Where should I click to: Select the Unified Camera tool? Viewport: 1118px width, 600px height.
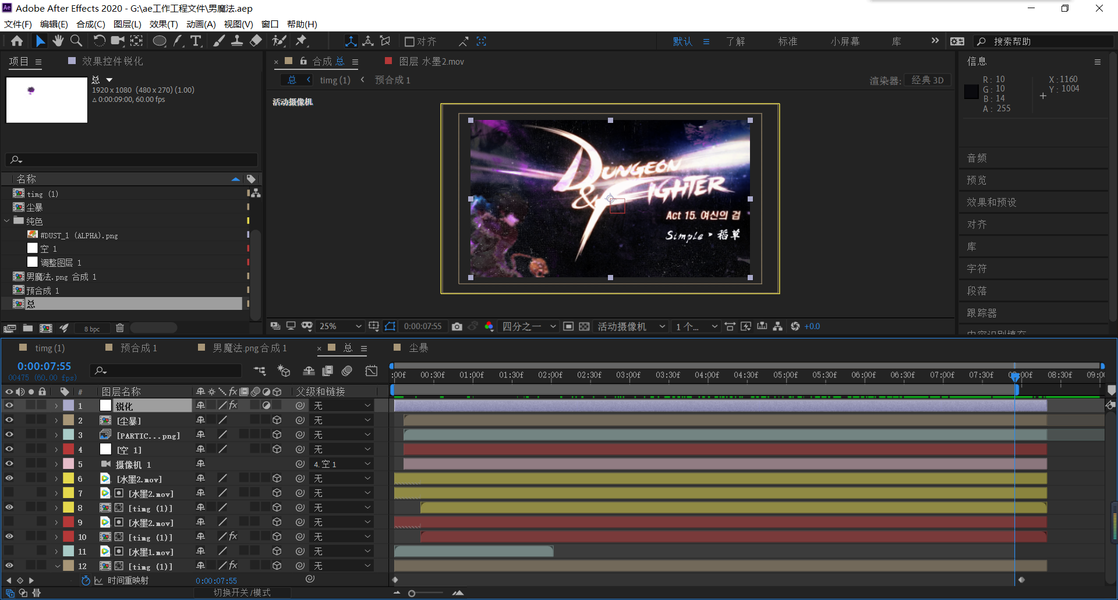tap(118, 41)
